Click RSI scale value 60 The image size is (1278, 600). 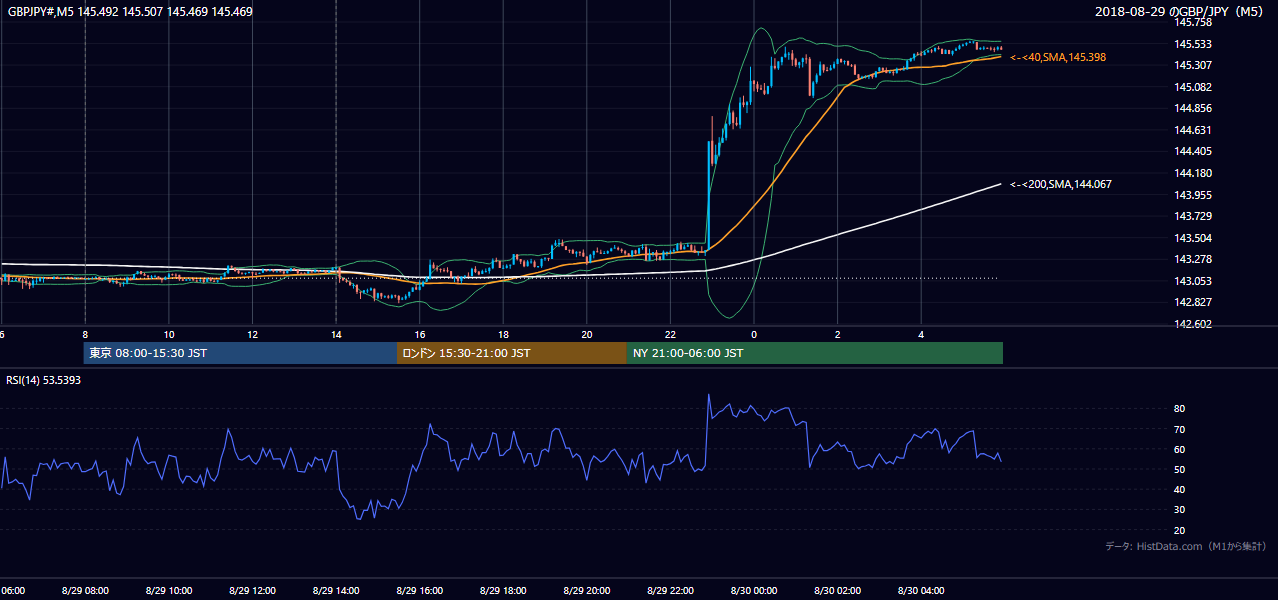1180,449
